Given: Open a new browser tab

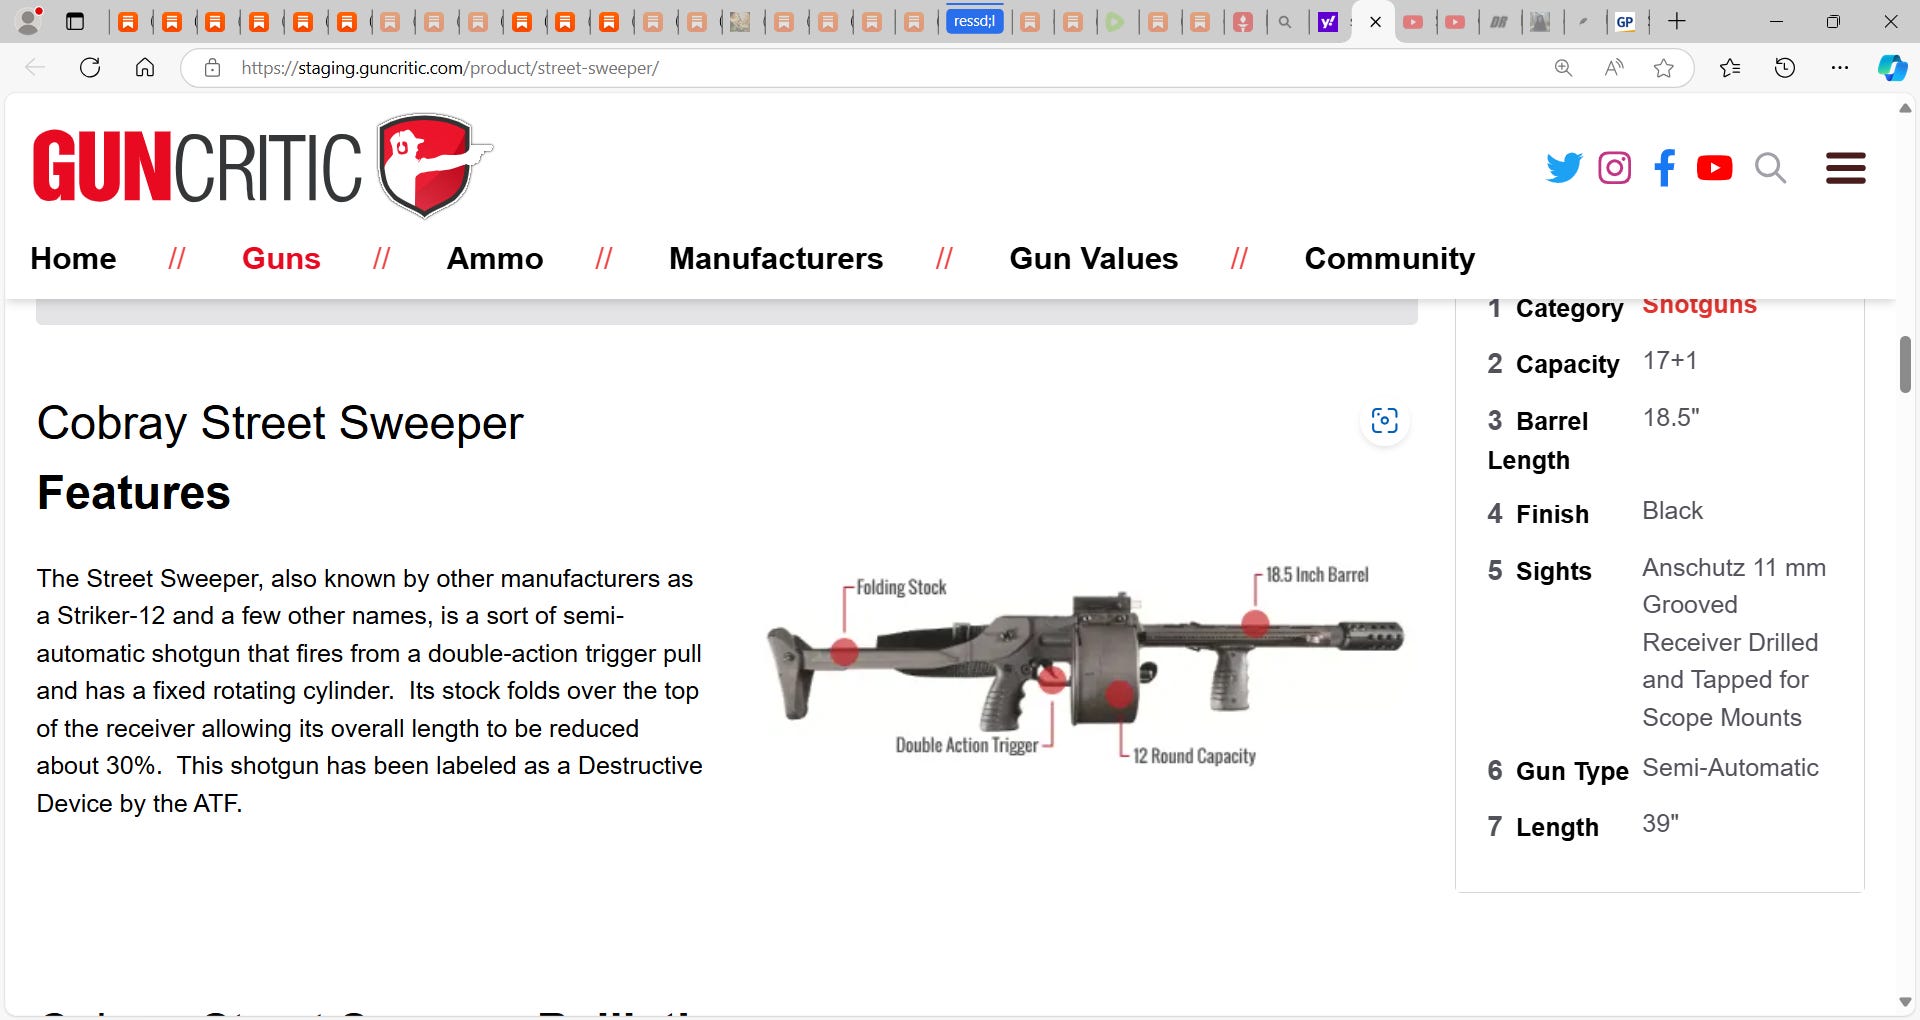Looking at the screenshot, I should click(x=1677, y=21).
